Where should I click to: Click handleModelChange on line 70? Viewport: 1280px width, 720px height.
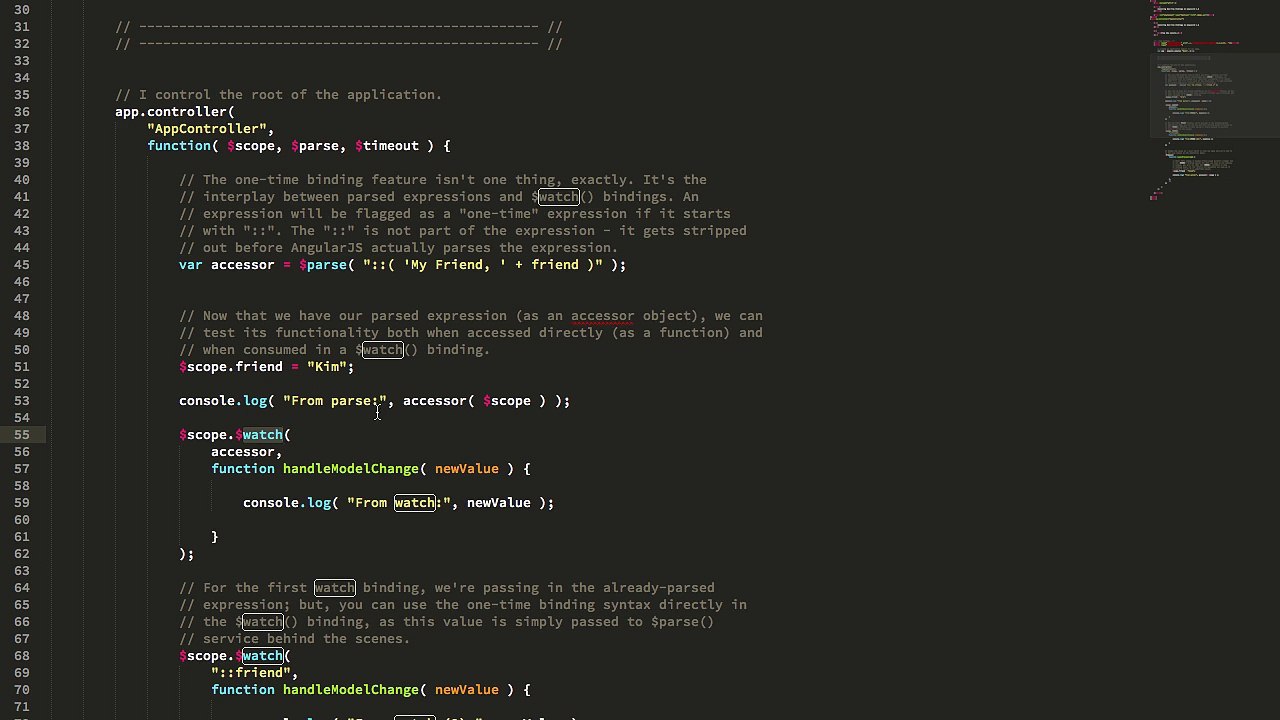click(351, 690)
